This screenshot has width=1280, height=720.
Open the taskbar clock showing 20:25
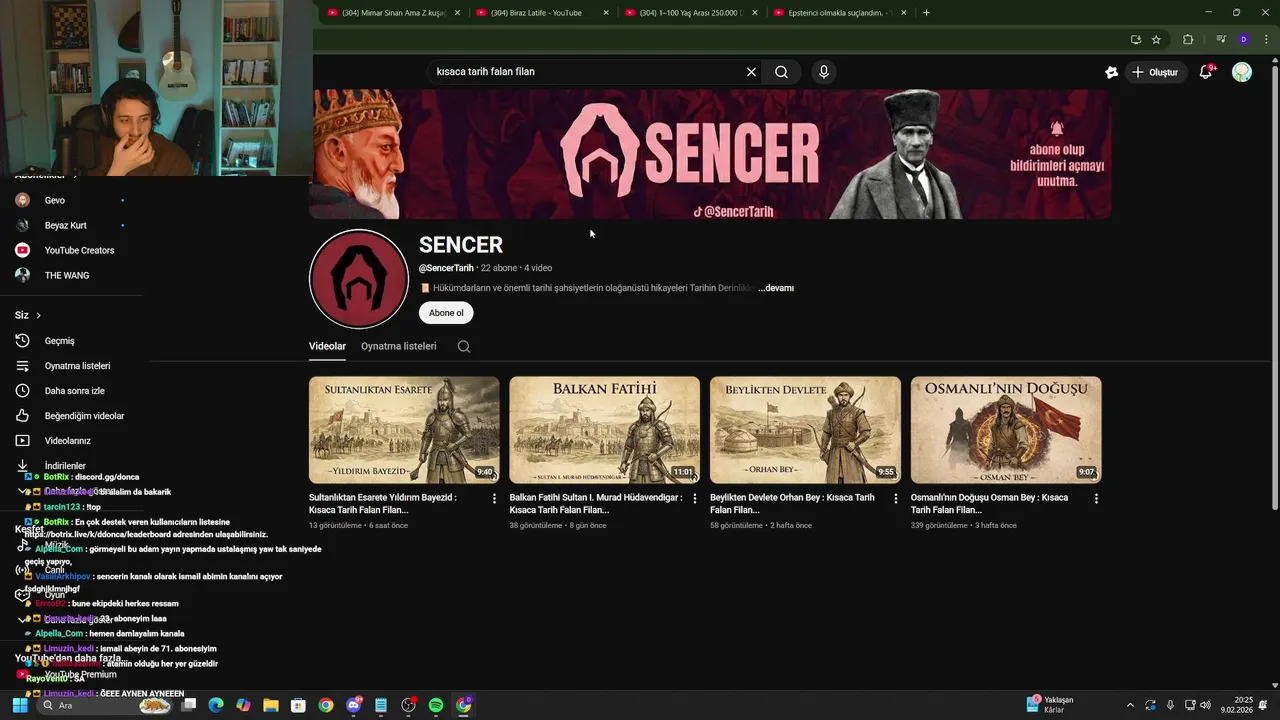[1236, 705]
